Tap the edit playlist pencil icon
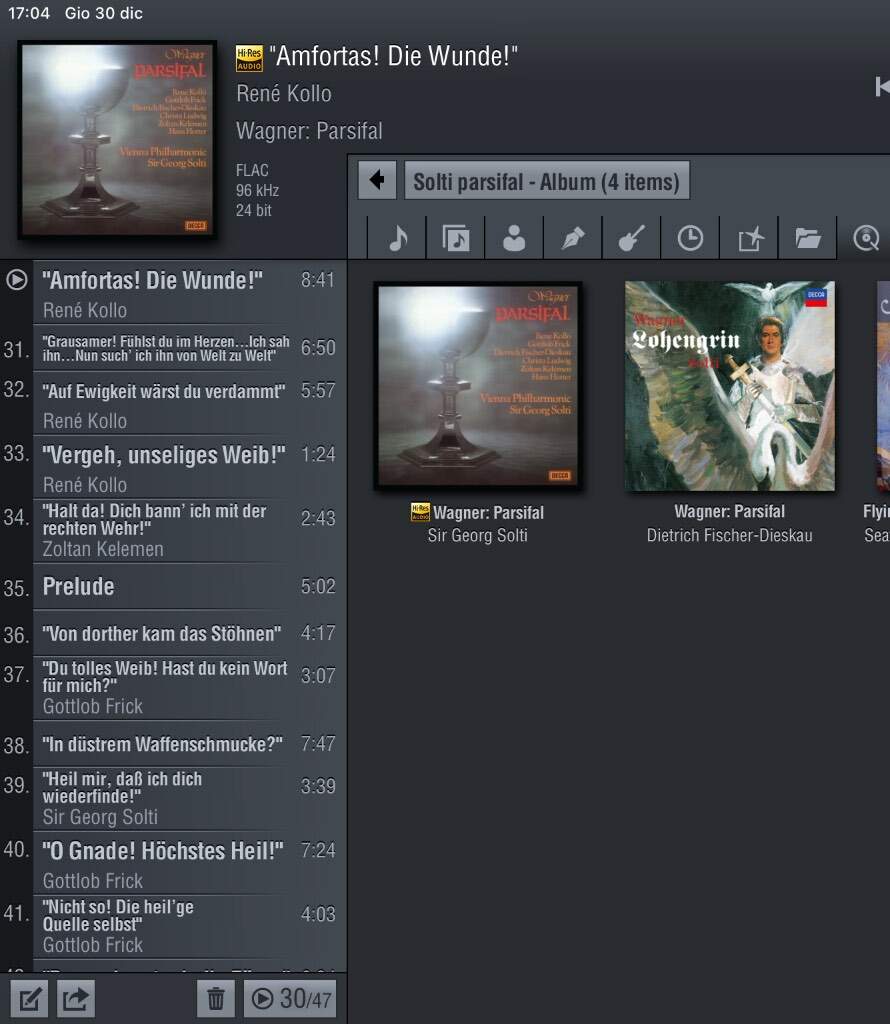This screenshot has width=890, height=1024. click(x=29, y=999)
